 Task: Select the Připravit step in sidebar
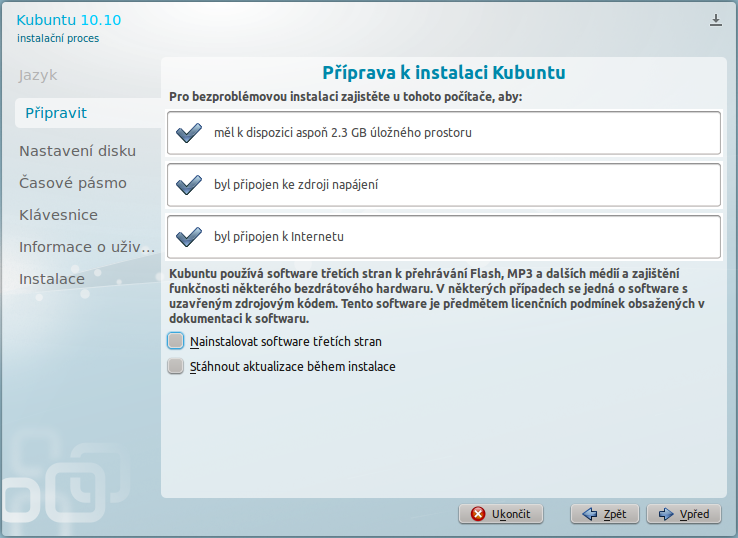click(88, 113)
